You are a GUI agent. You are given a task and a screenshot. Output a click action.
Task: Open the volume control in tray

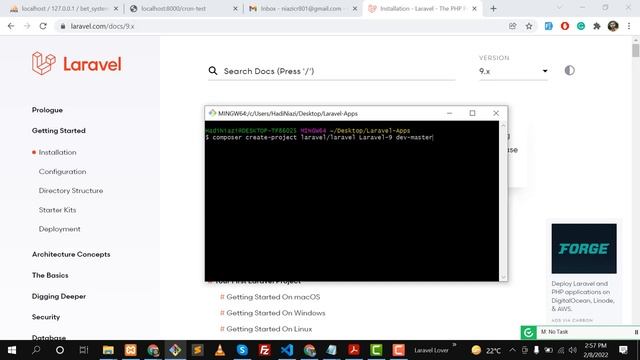coord(573,350)
